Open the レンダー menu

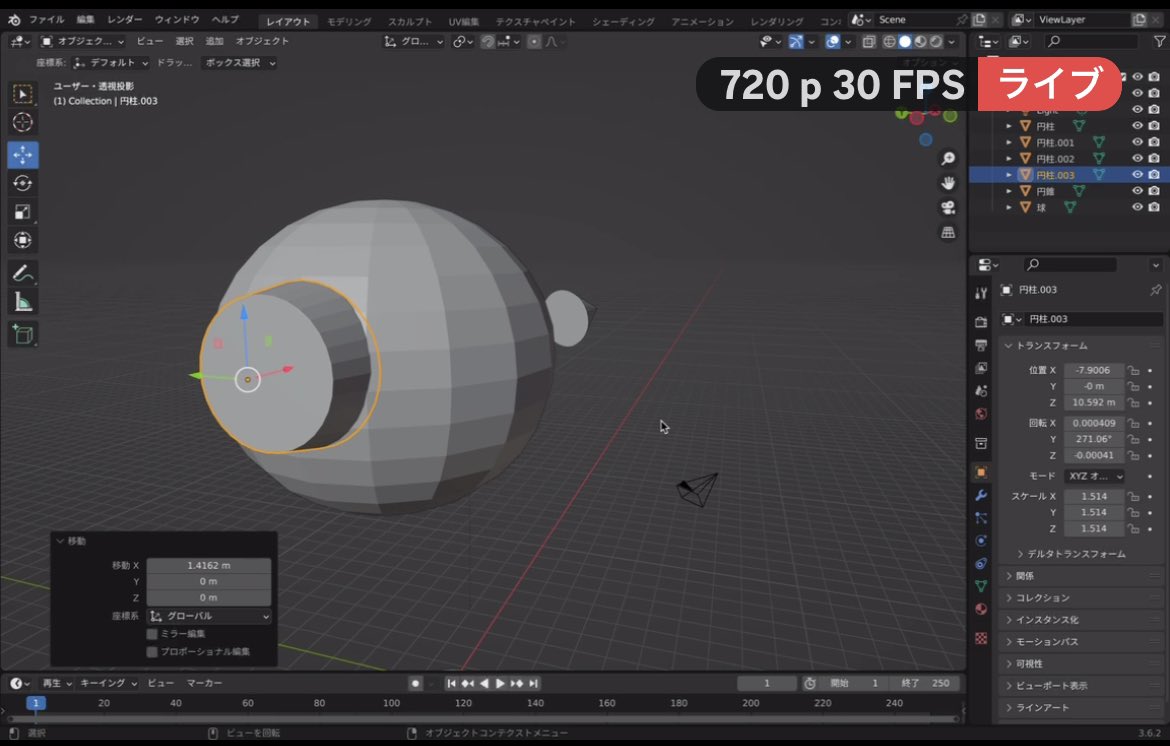[x=125, y=20]
